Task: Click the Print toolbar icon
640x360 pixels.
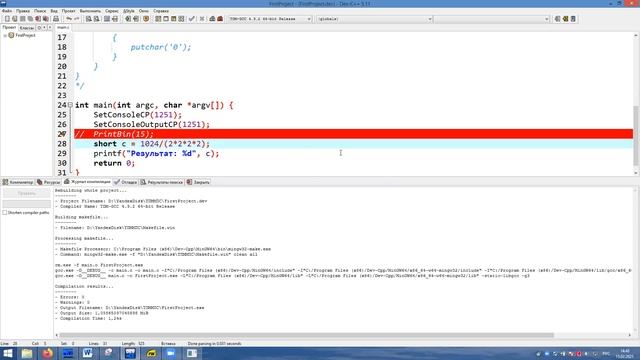Action: (56, 19)
